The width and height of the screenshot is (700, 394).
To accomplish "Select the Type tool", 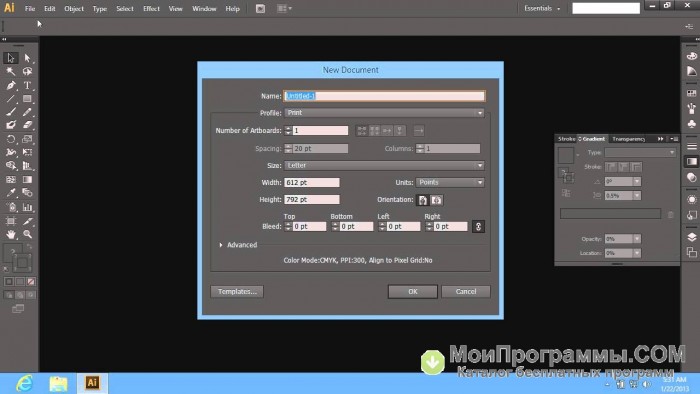I will [27, 85].
